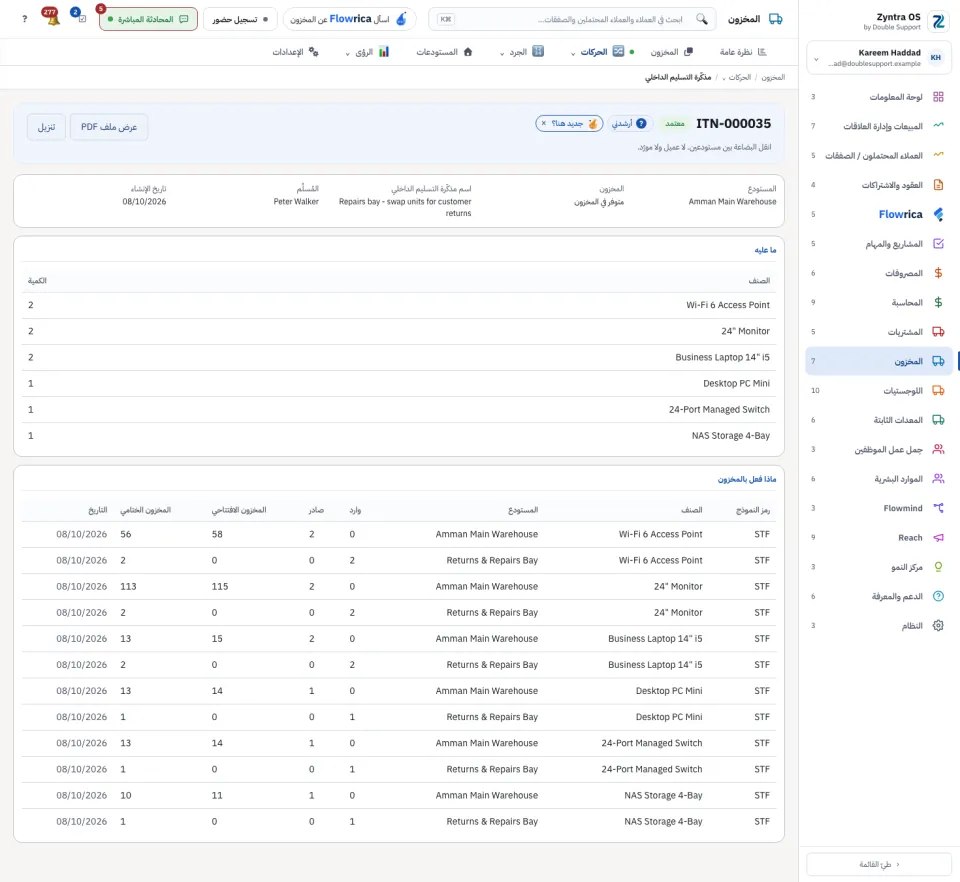Expand the الجرد tab dropdown

coord(502,53)
